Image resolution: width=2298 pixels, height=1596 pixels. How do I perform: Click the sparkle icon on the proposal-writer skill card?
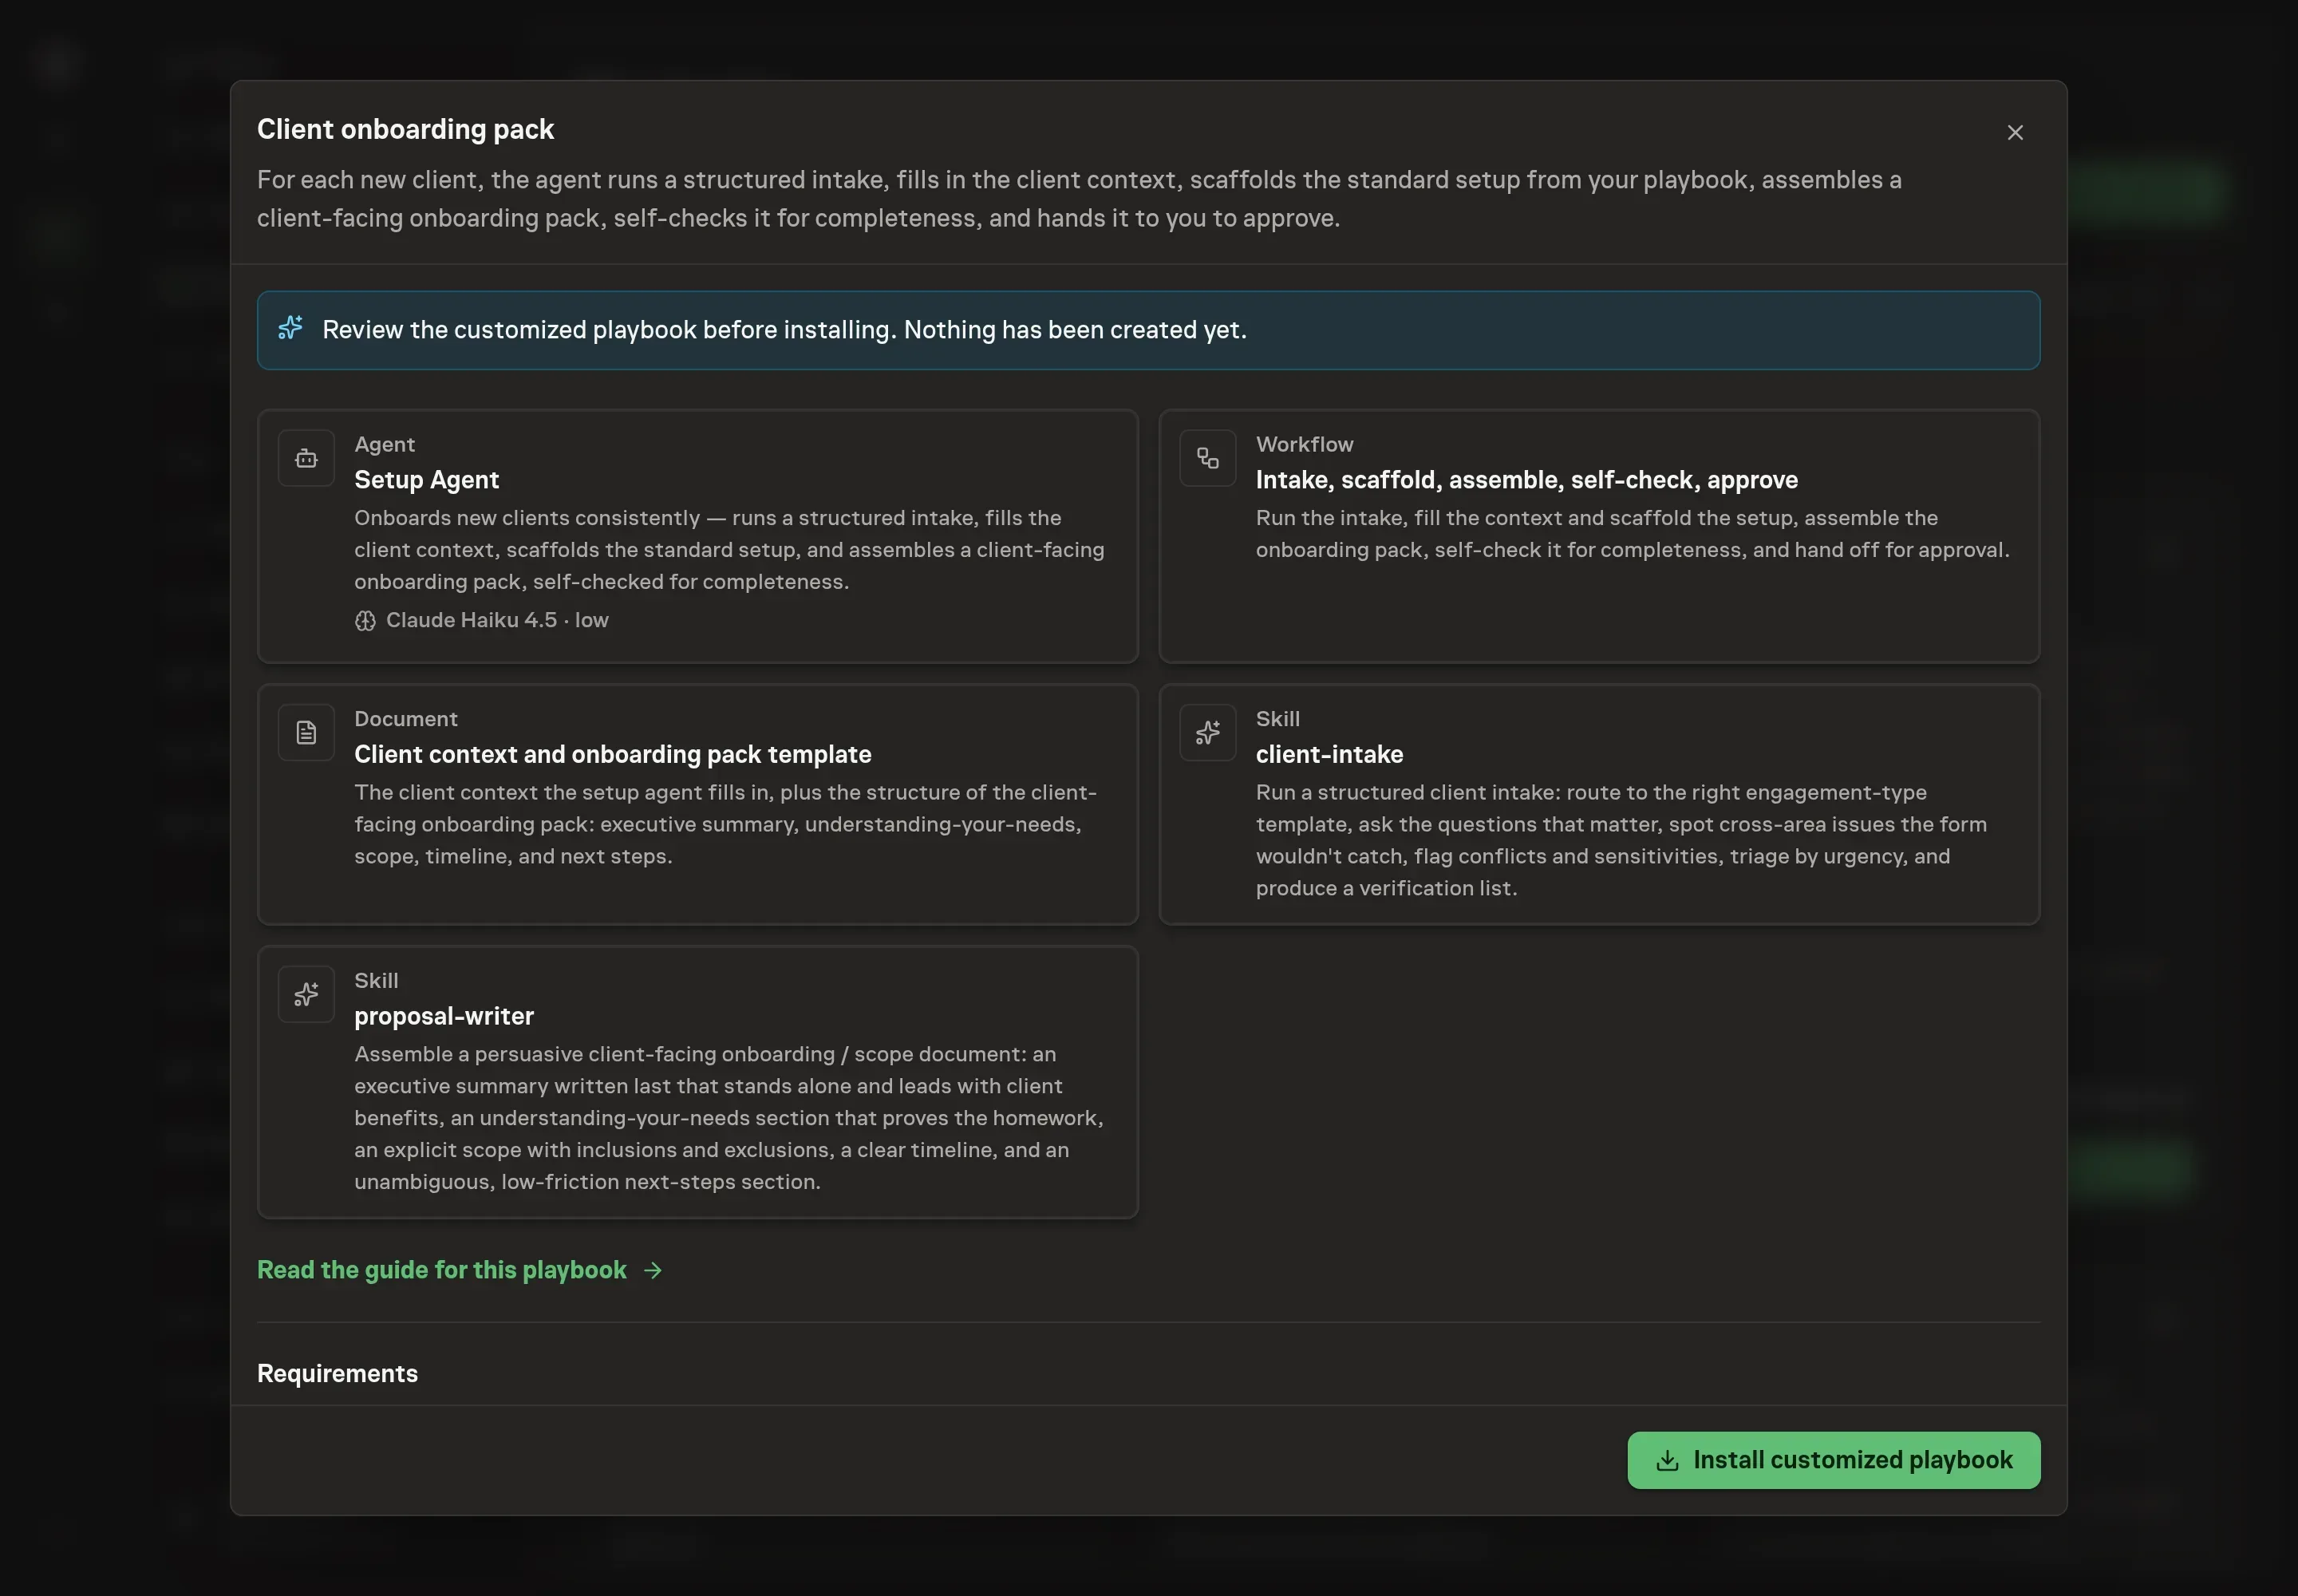(306, 994)
